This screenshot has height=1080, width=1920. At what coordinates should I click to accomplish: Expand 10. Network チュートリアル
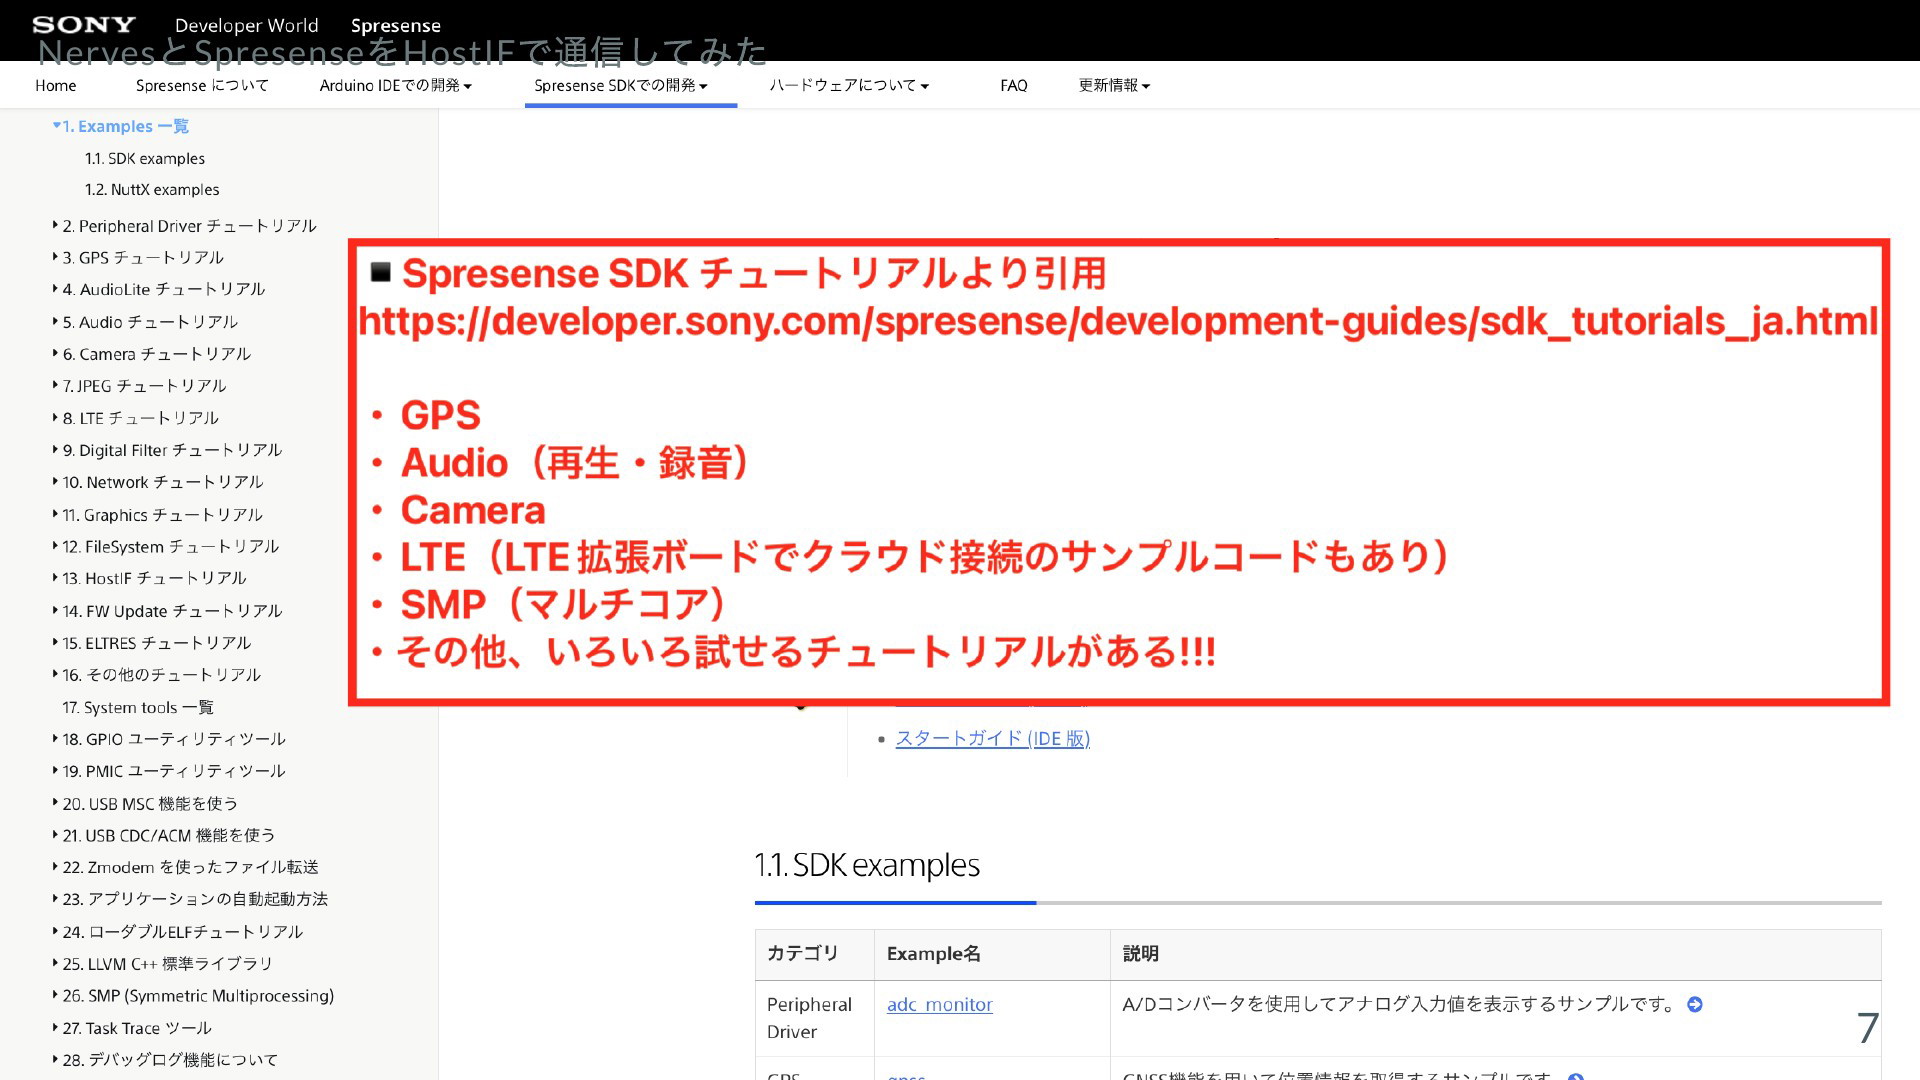158,482
